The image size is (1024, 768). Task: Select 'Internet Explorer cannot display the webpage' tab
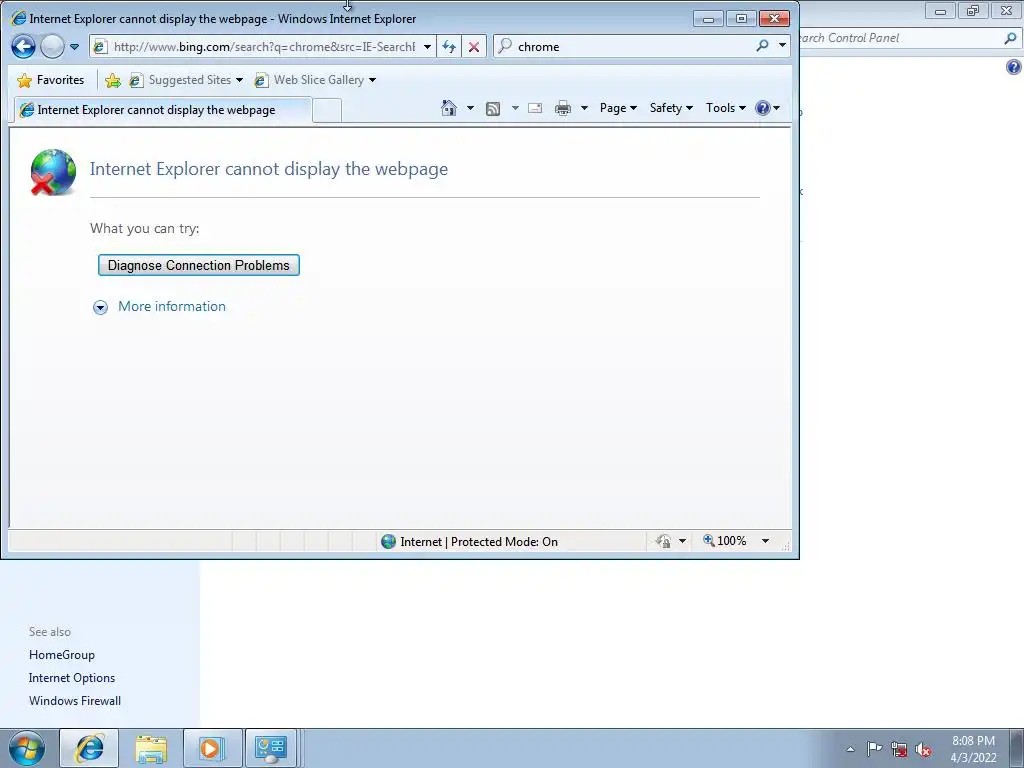[x=162, y=110]
